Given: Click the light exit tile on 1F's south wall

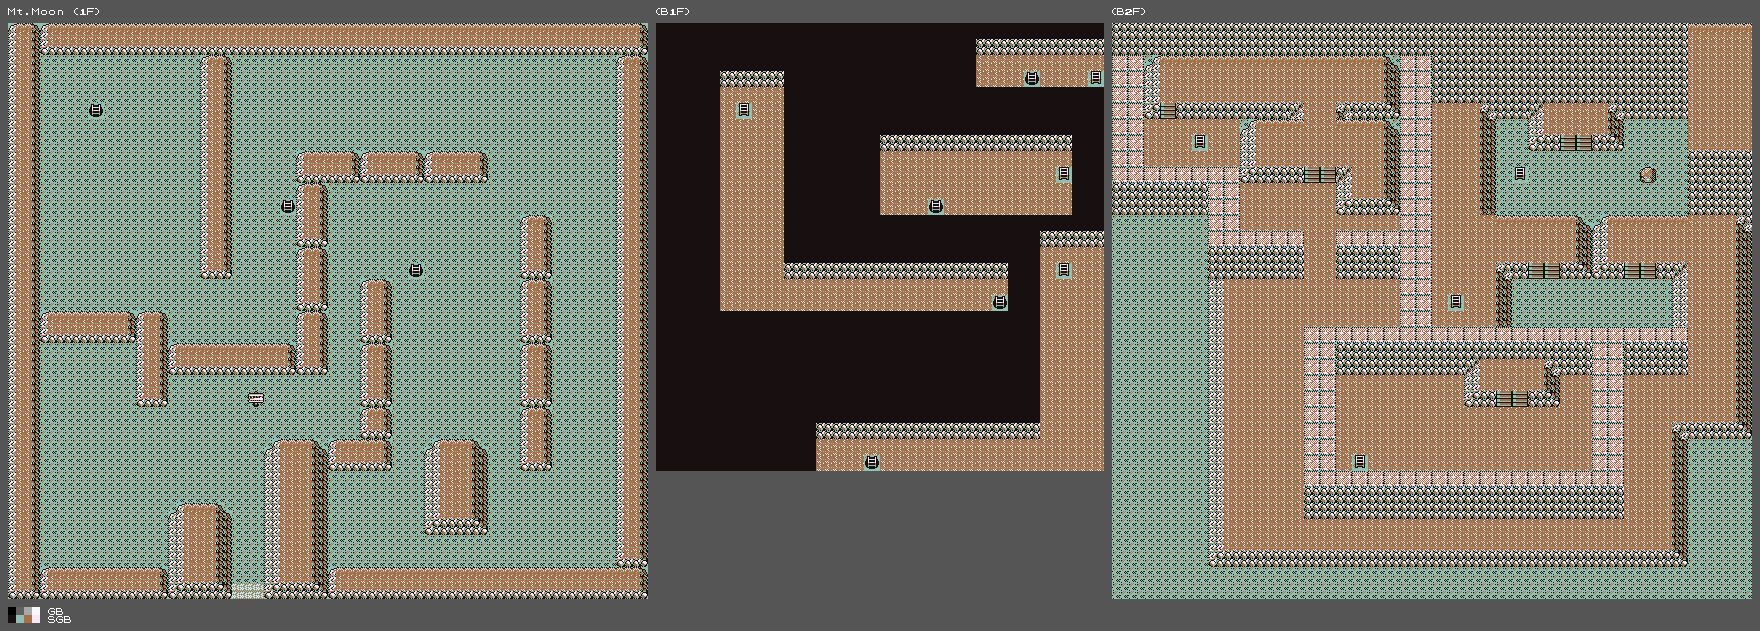Looking at the screenshot, I should [248, 591].
